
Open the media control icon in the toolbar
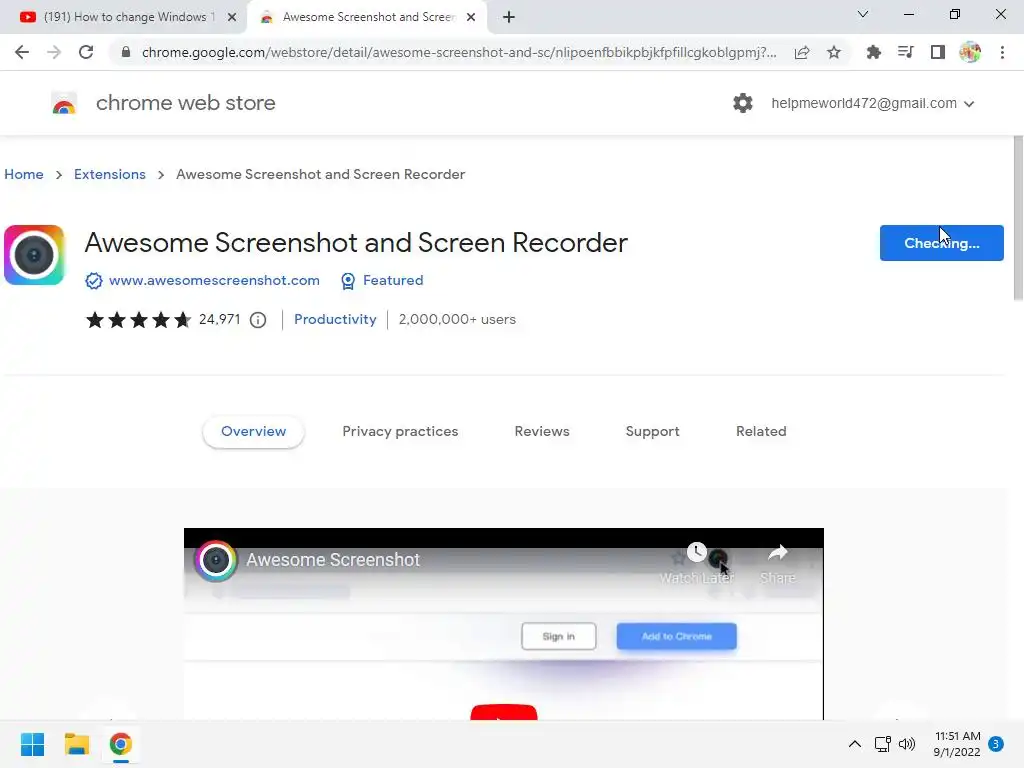point(905,52)
